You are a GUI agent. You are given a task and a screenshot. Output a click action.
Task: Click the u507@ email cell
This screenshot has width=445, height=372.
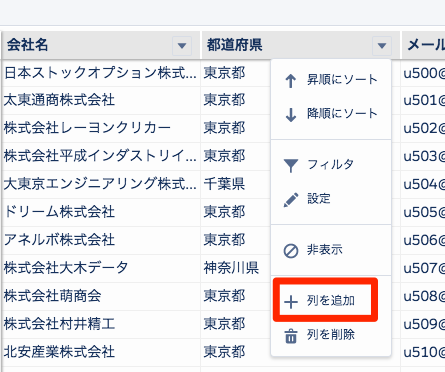tap(423, 269)
